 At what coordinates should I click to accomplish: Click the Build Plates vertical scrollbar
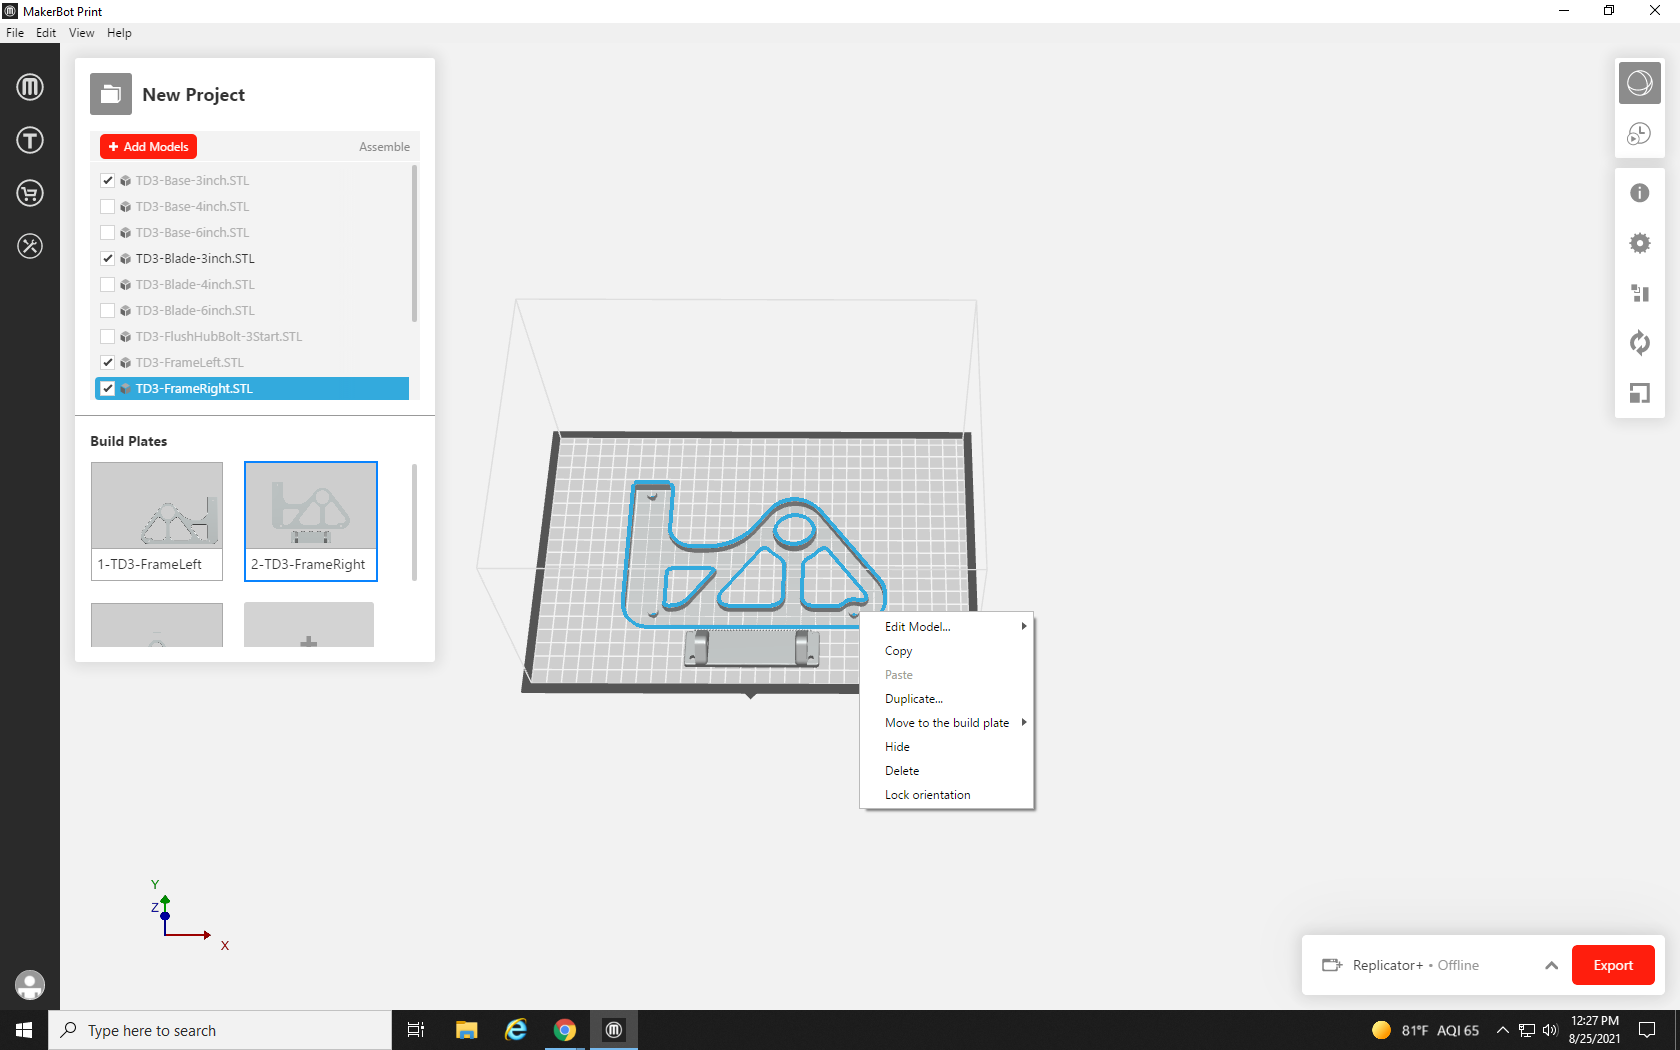click(414, 522)
